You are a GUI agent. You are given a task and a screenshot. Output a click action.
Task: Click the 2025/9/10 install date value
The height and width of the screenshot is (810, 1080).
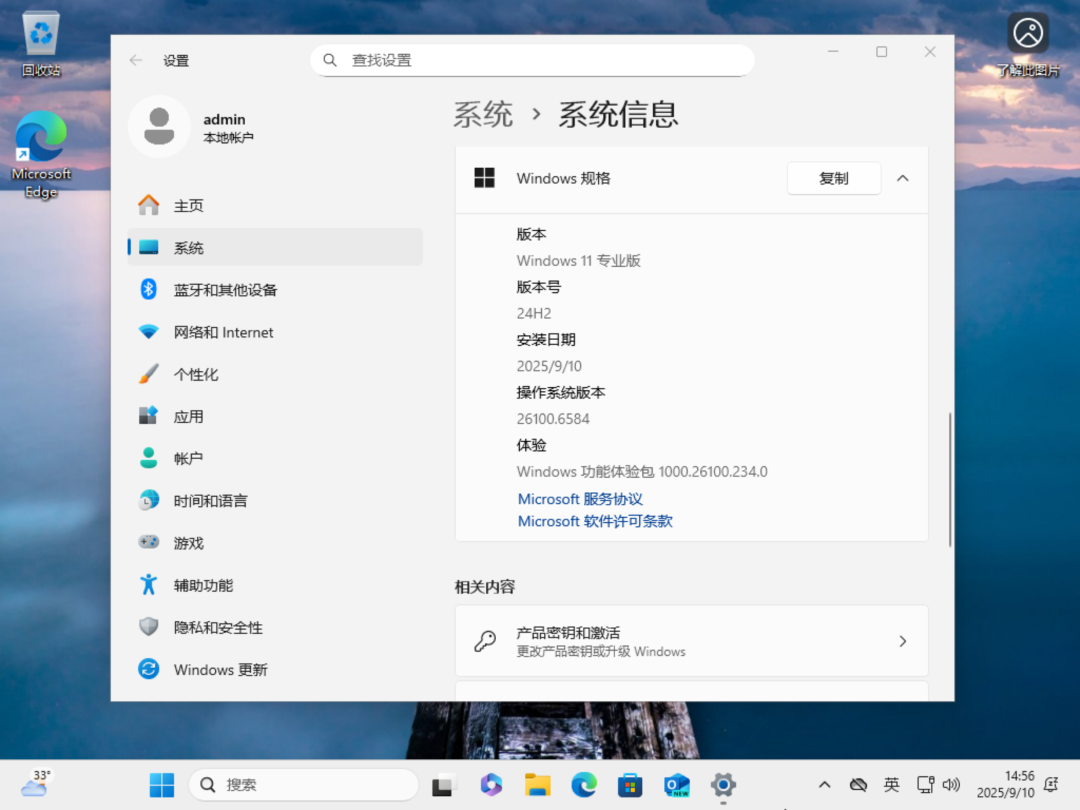click(x=549, y=366)
